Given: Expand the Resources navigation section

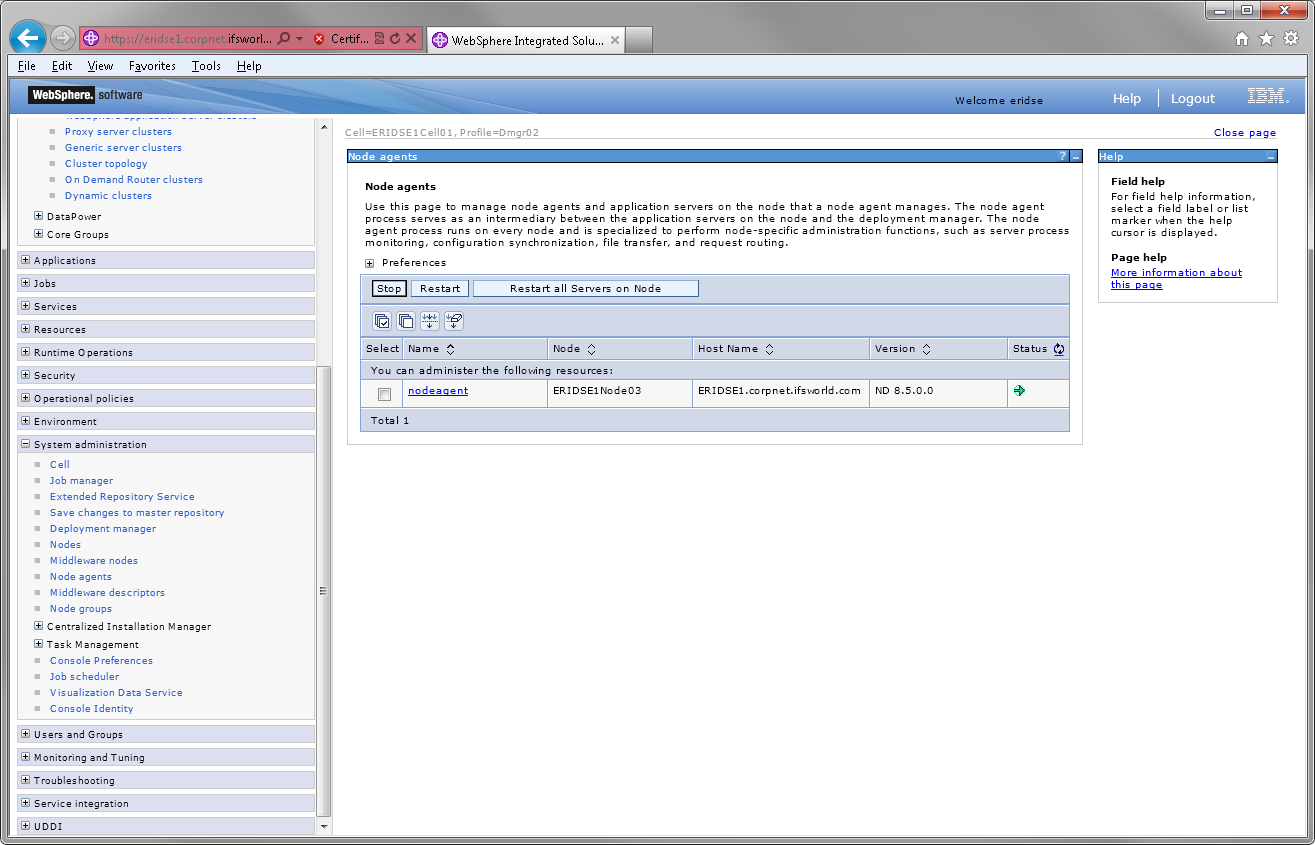Looking at the screenshot, I should tap(26, 329).
